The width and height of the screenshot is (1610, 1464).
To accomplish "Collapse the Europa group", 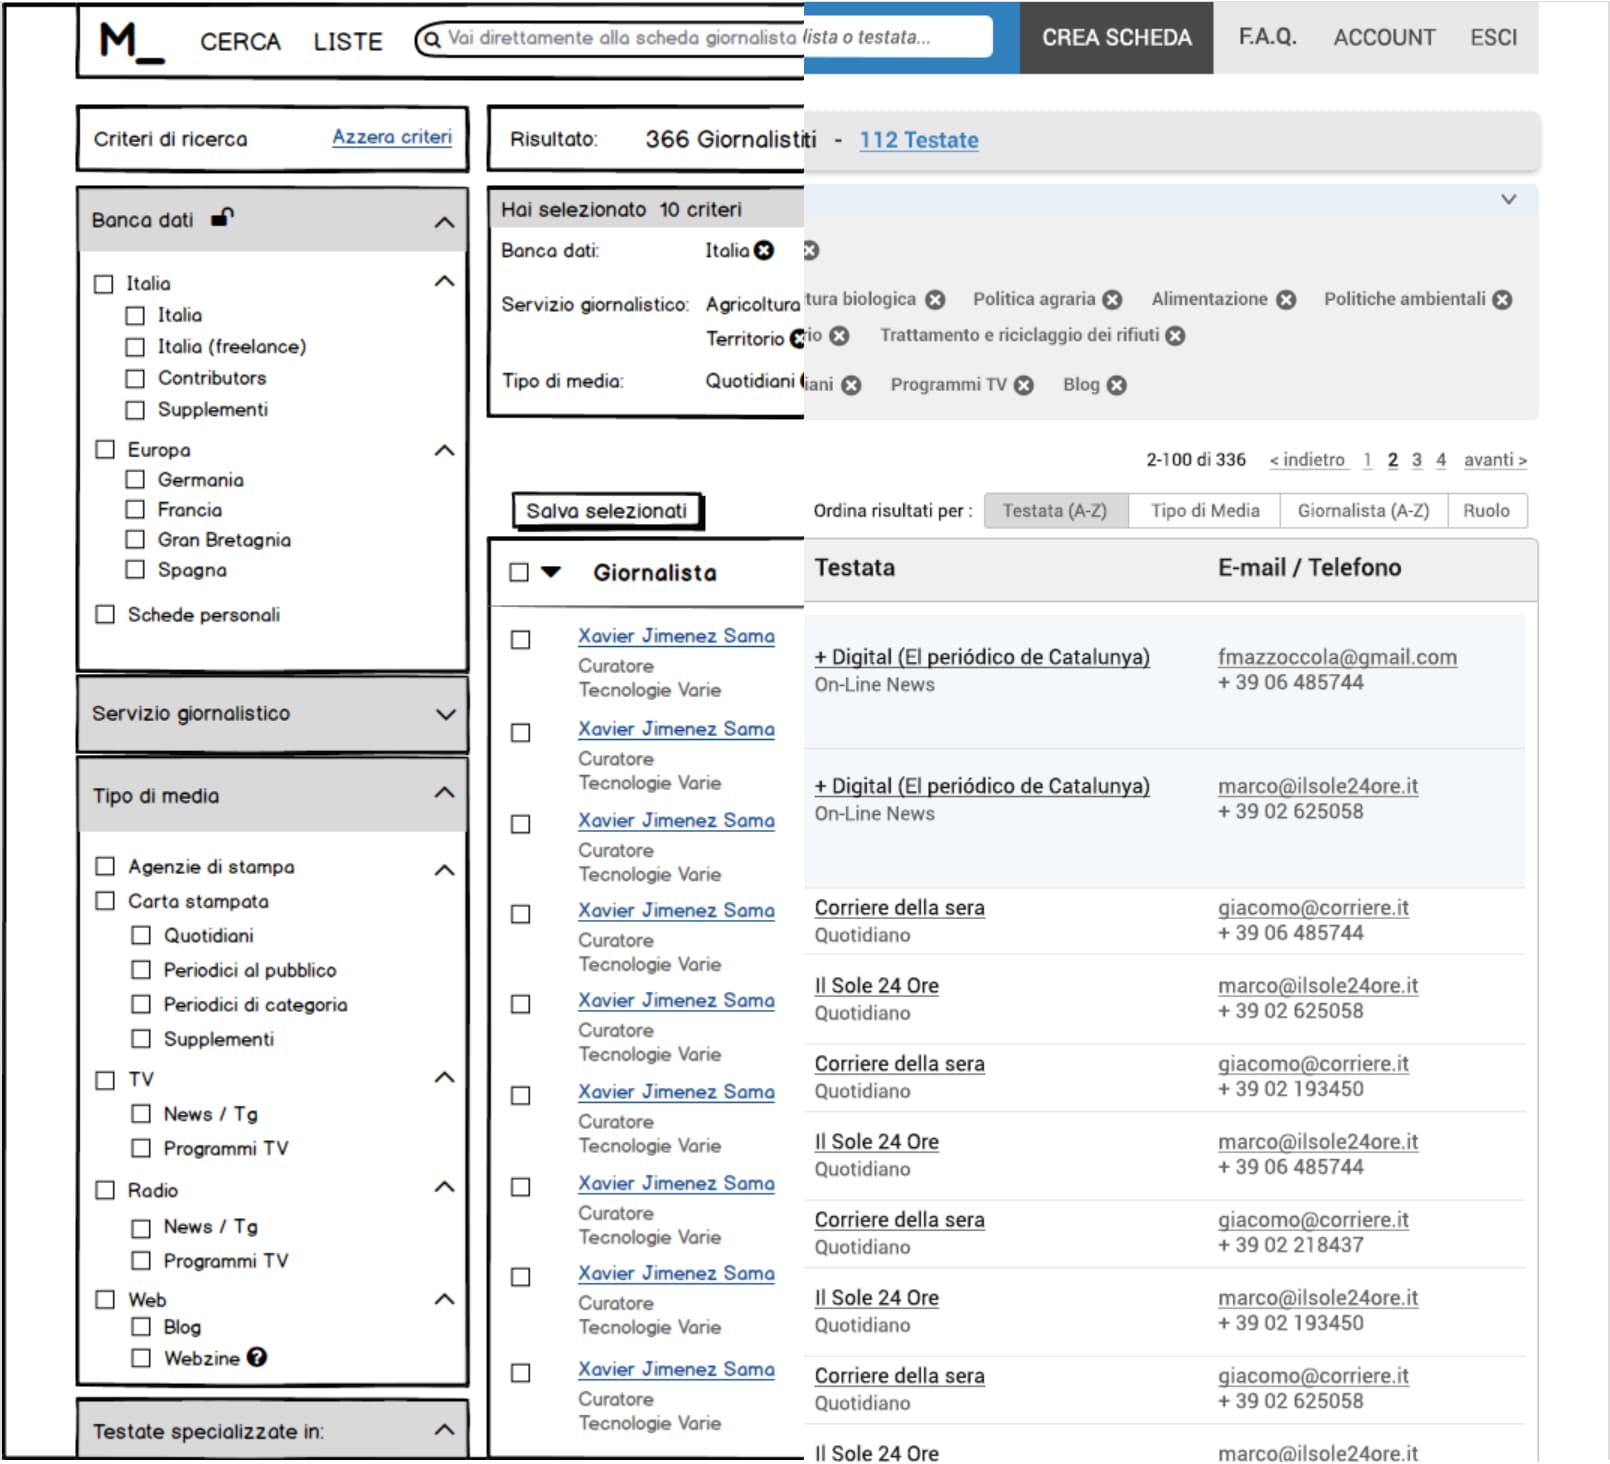I will (445, 450).
